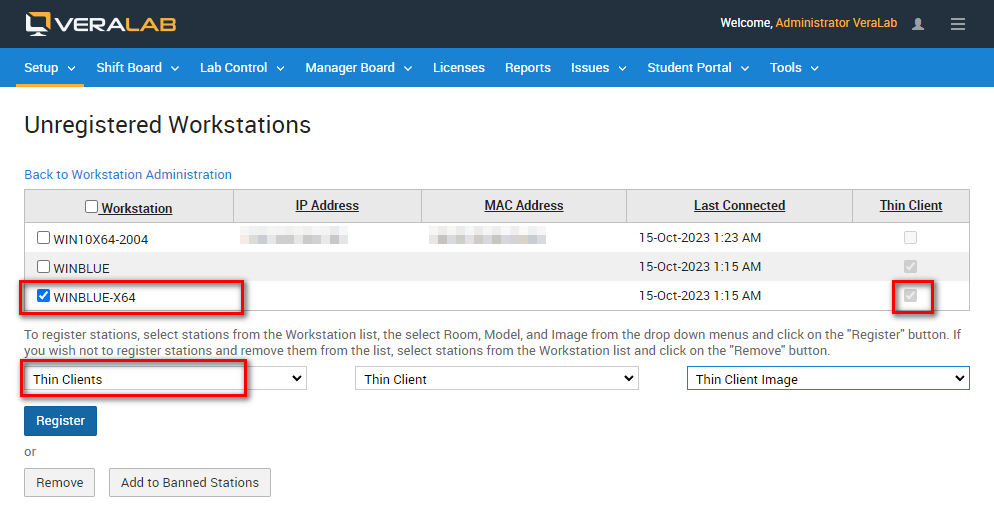This screenshot has width=994, height=521.
Task: Click Add to Banned Stations button
Action: click(x=190, y=482)
